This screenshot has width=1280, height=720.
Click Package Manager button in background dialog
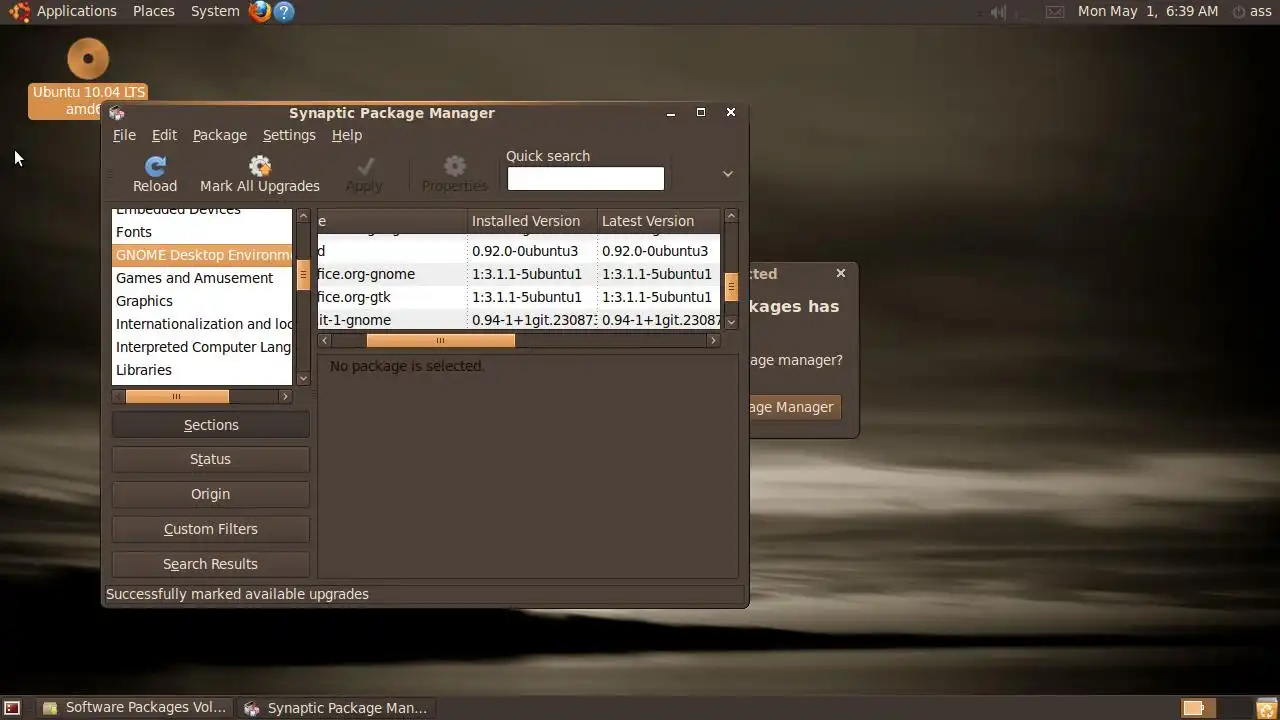(795, 407)
